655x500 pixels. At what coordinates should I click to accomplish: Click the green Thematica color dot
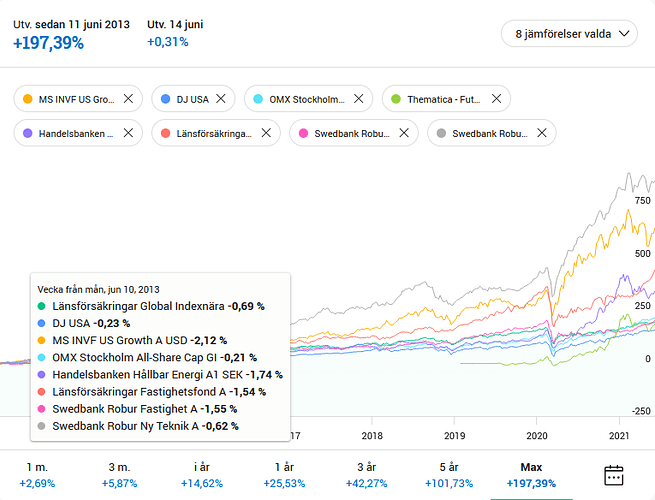[396, 99]
